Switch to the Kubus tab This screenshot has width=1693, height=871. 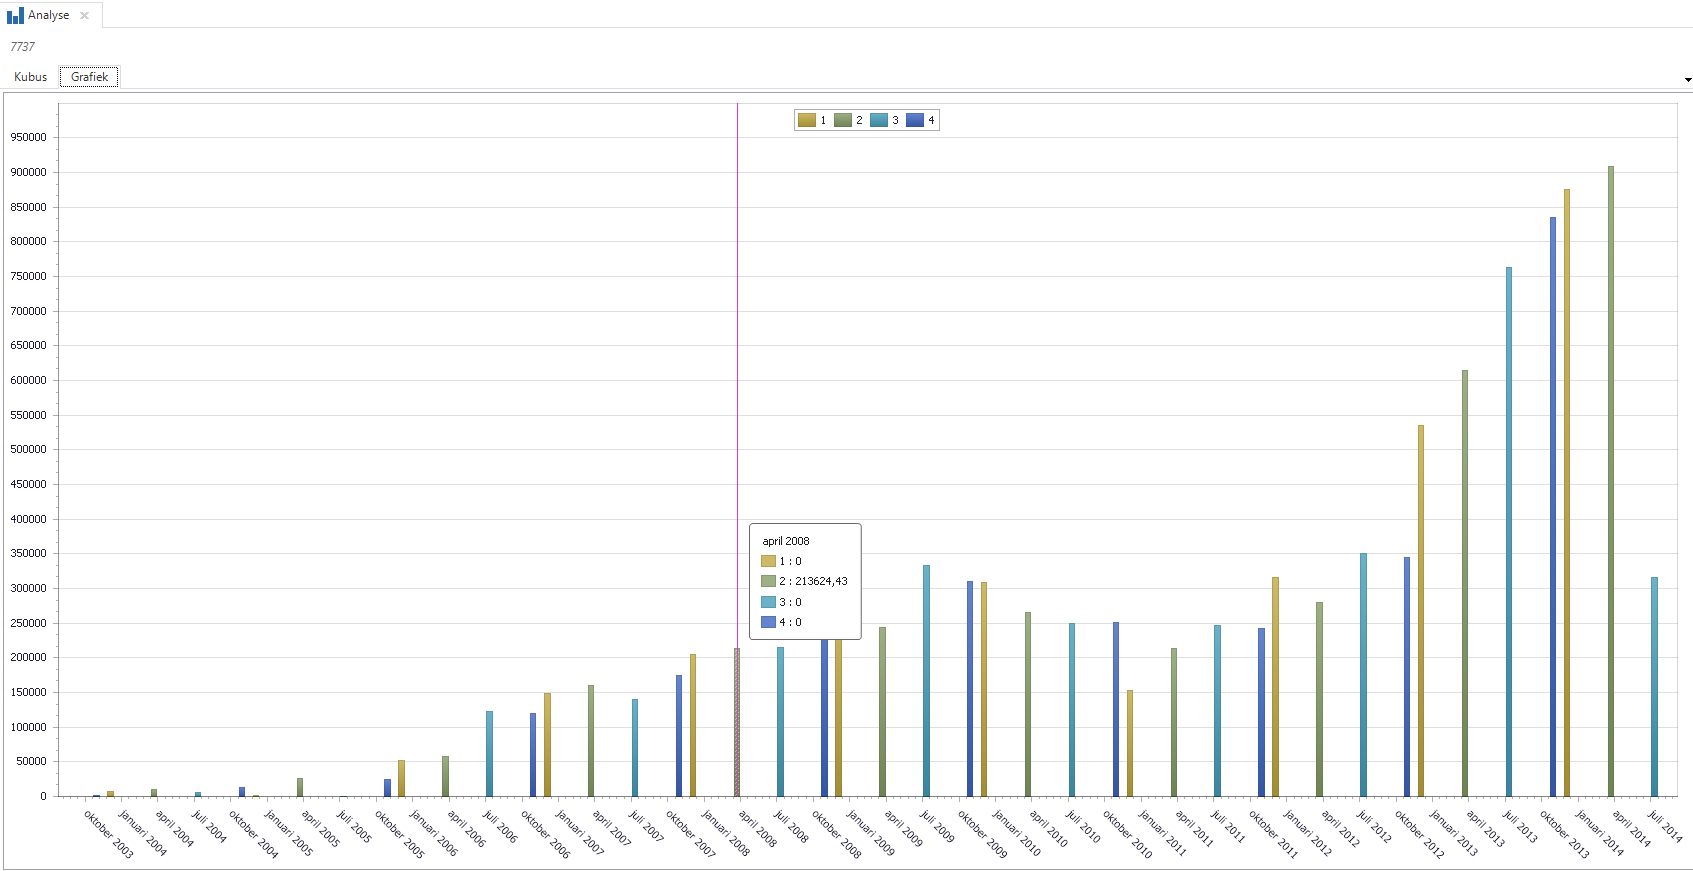(31, 77)
